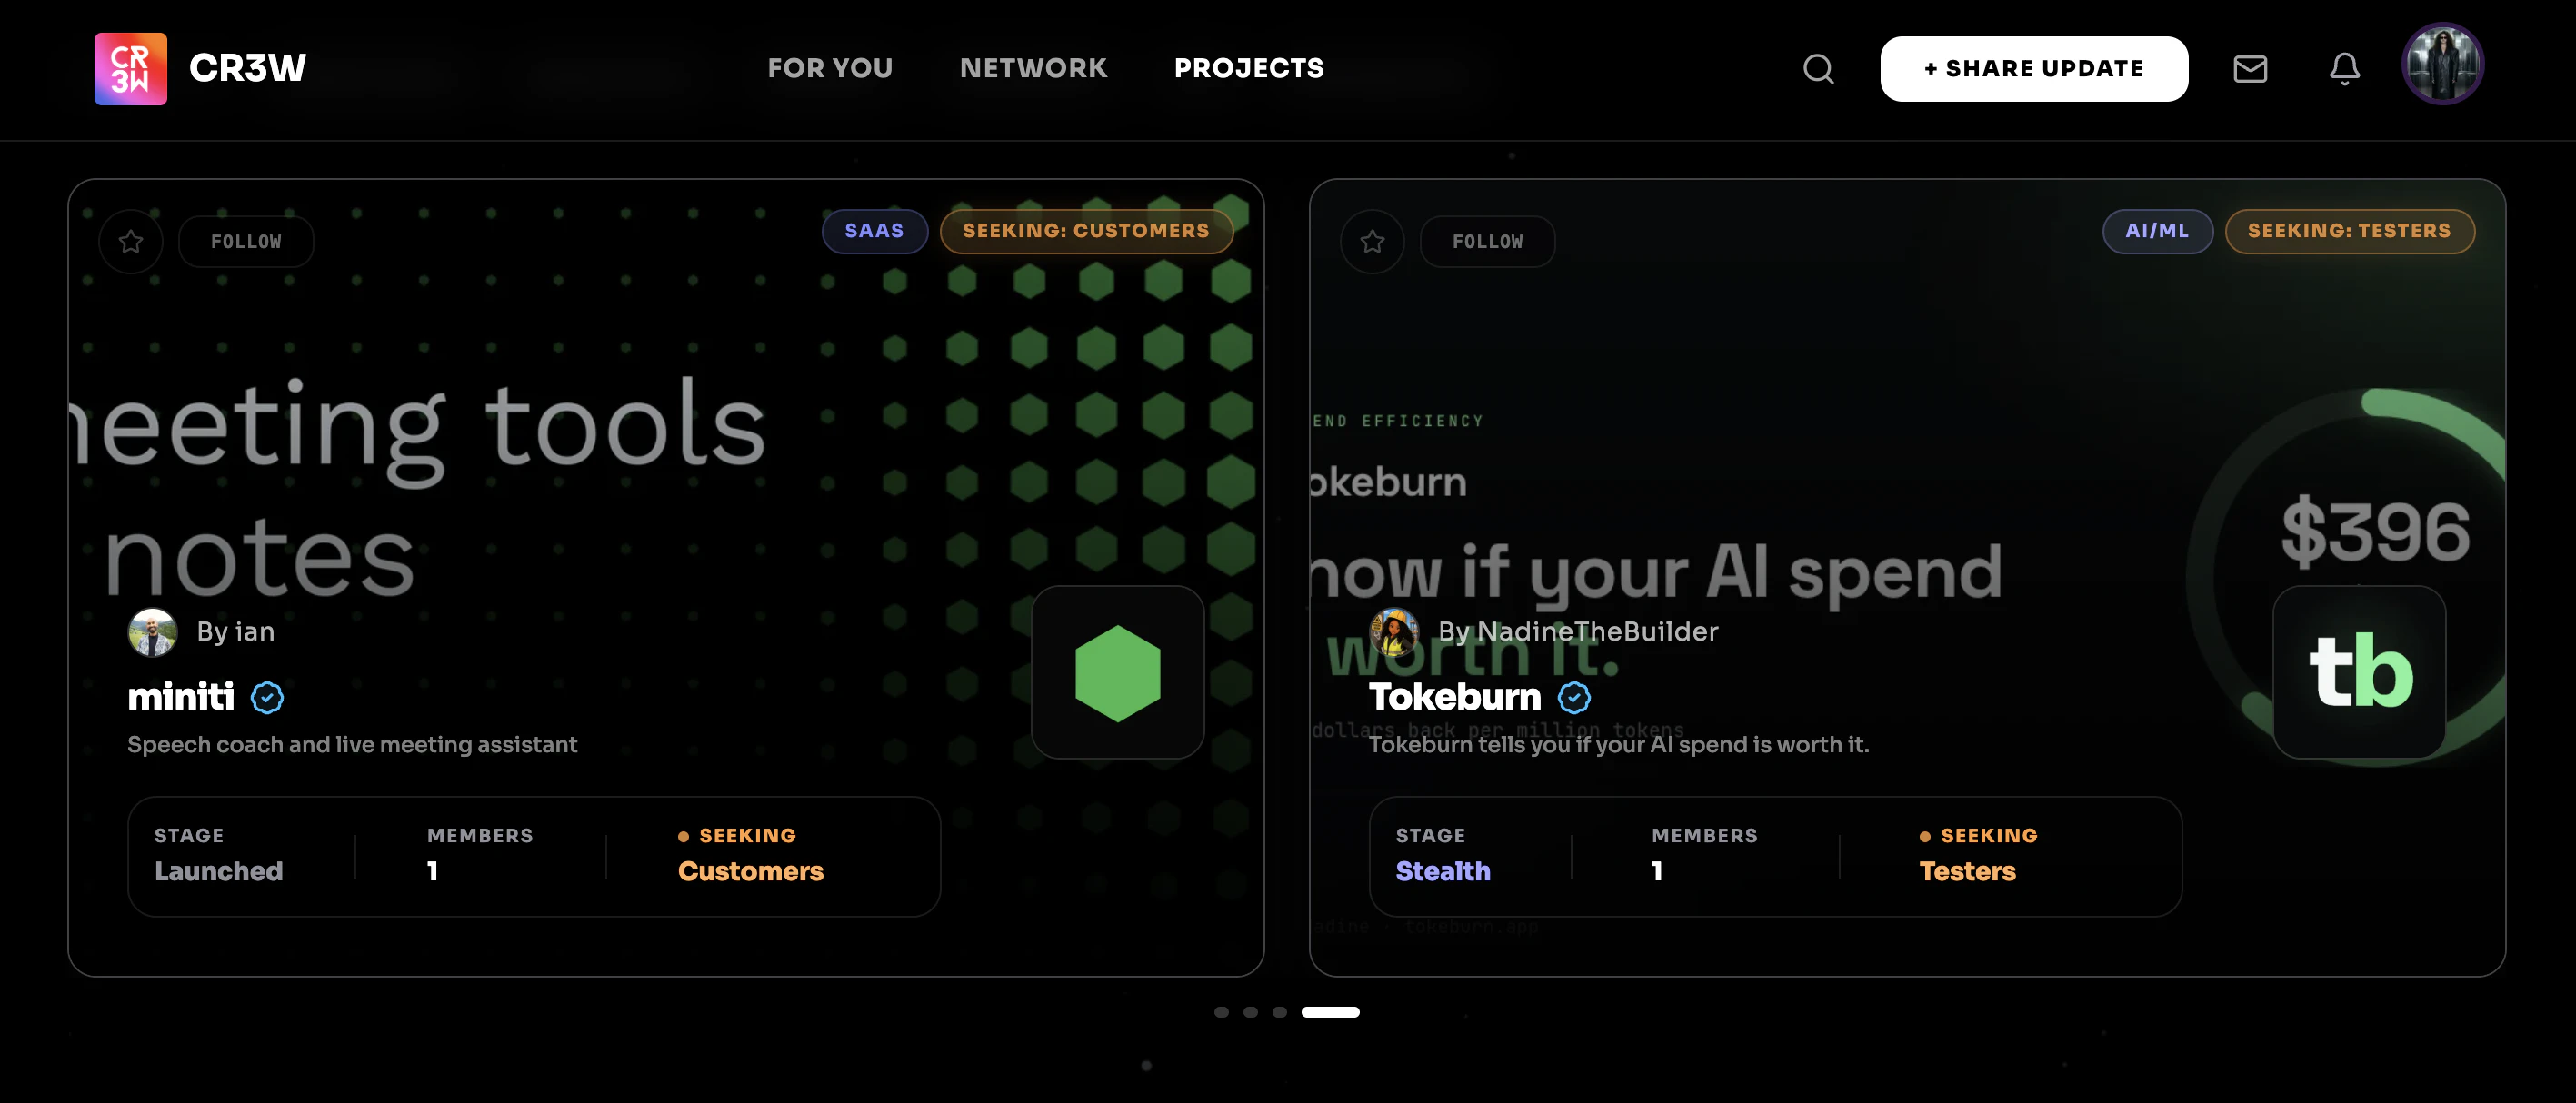Open the search magnifier icon
Viewport: 2576px width, 1103px height.
coord(1818,69)
